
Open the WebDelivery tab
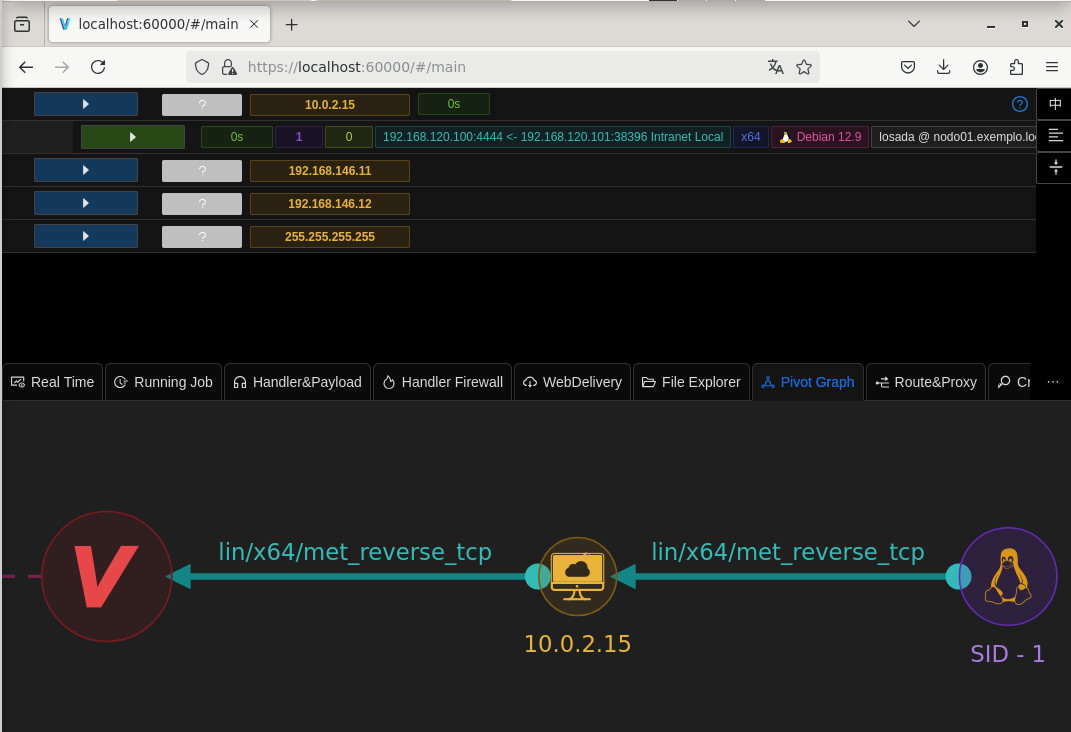[x=572, y=382]
